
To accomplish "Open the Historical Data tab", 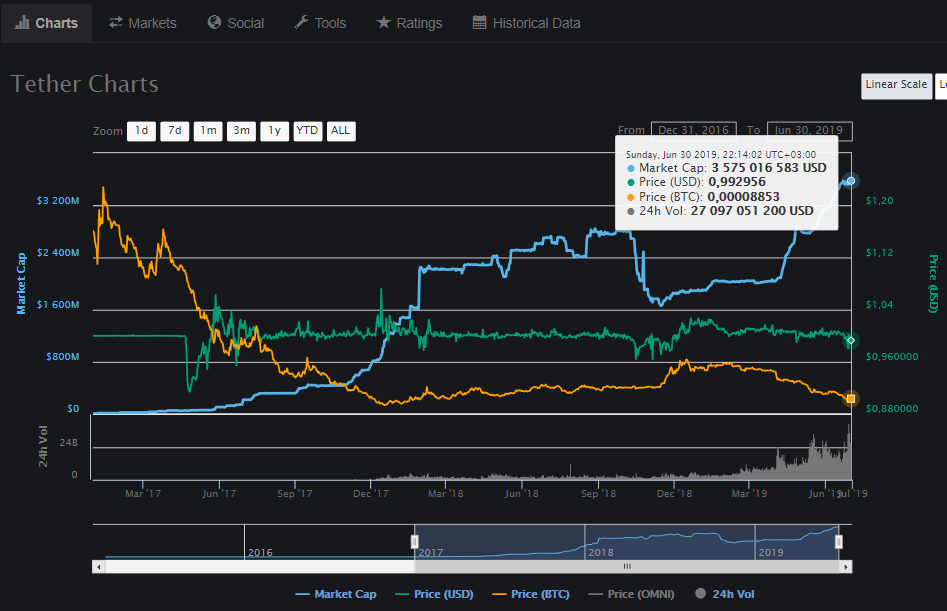I will point(526,23).
